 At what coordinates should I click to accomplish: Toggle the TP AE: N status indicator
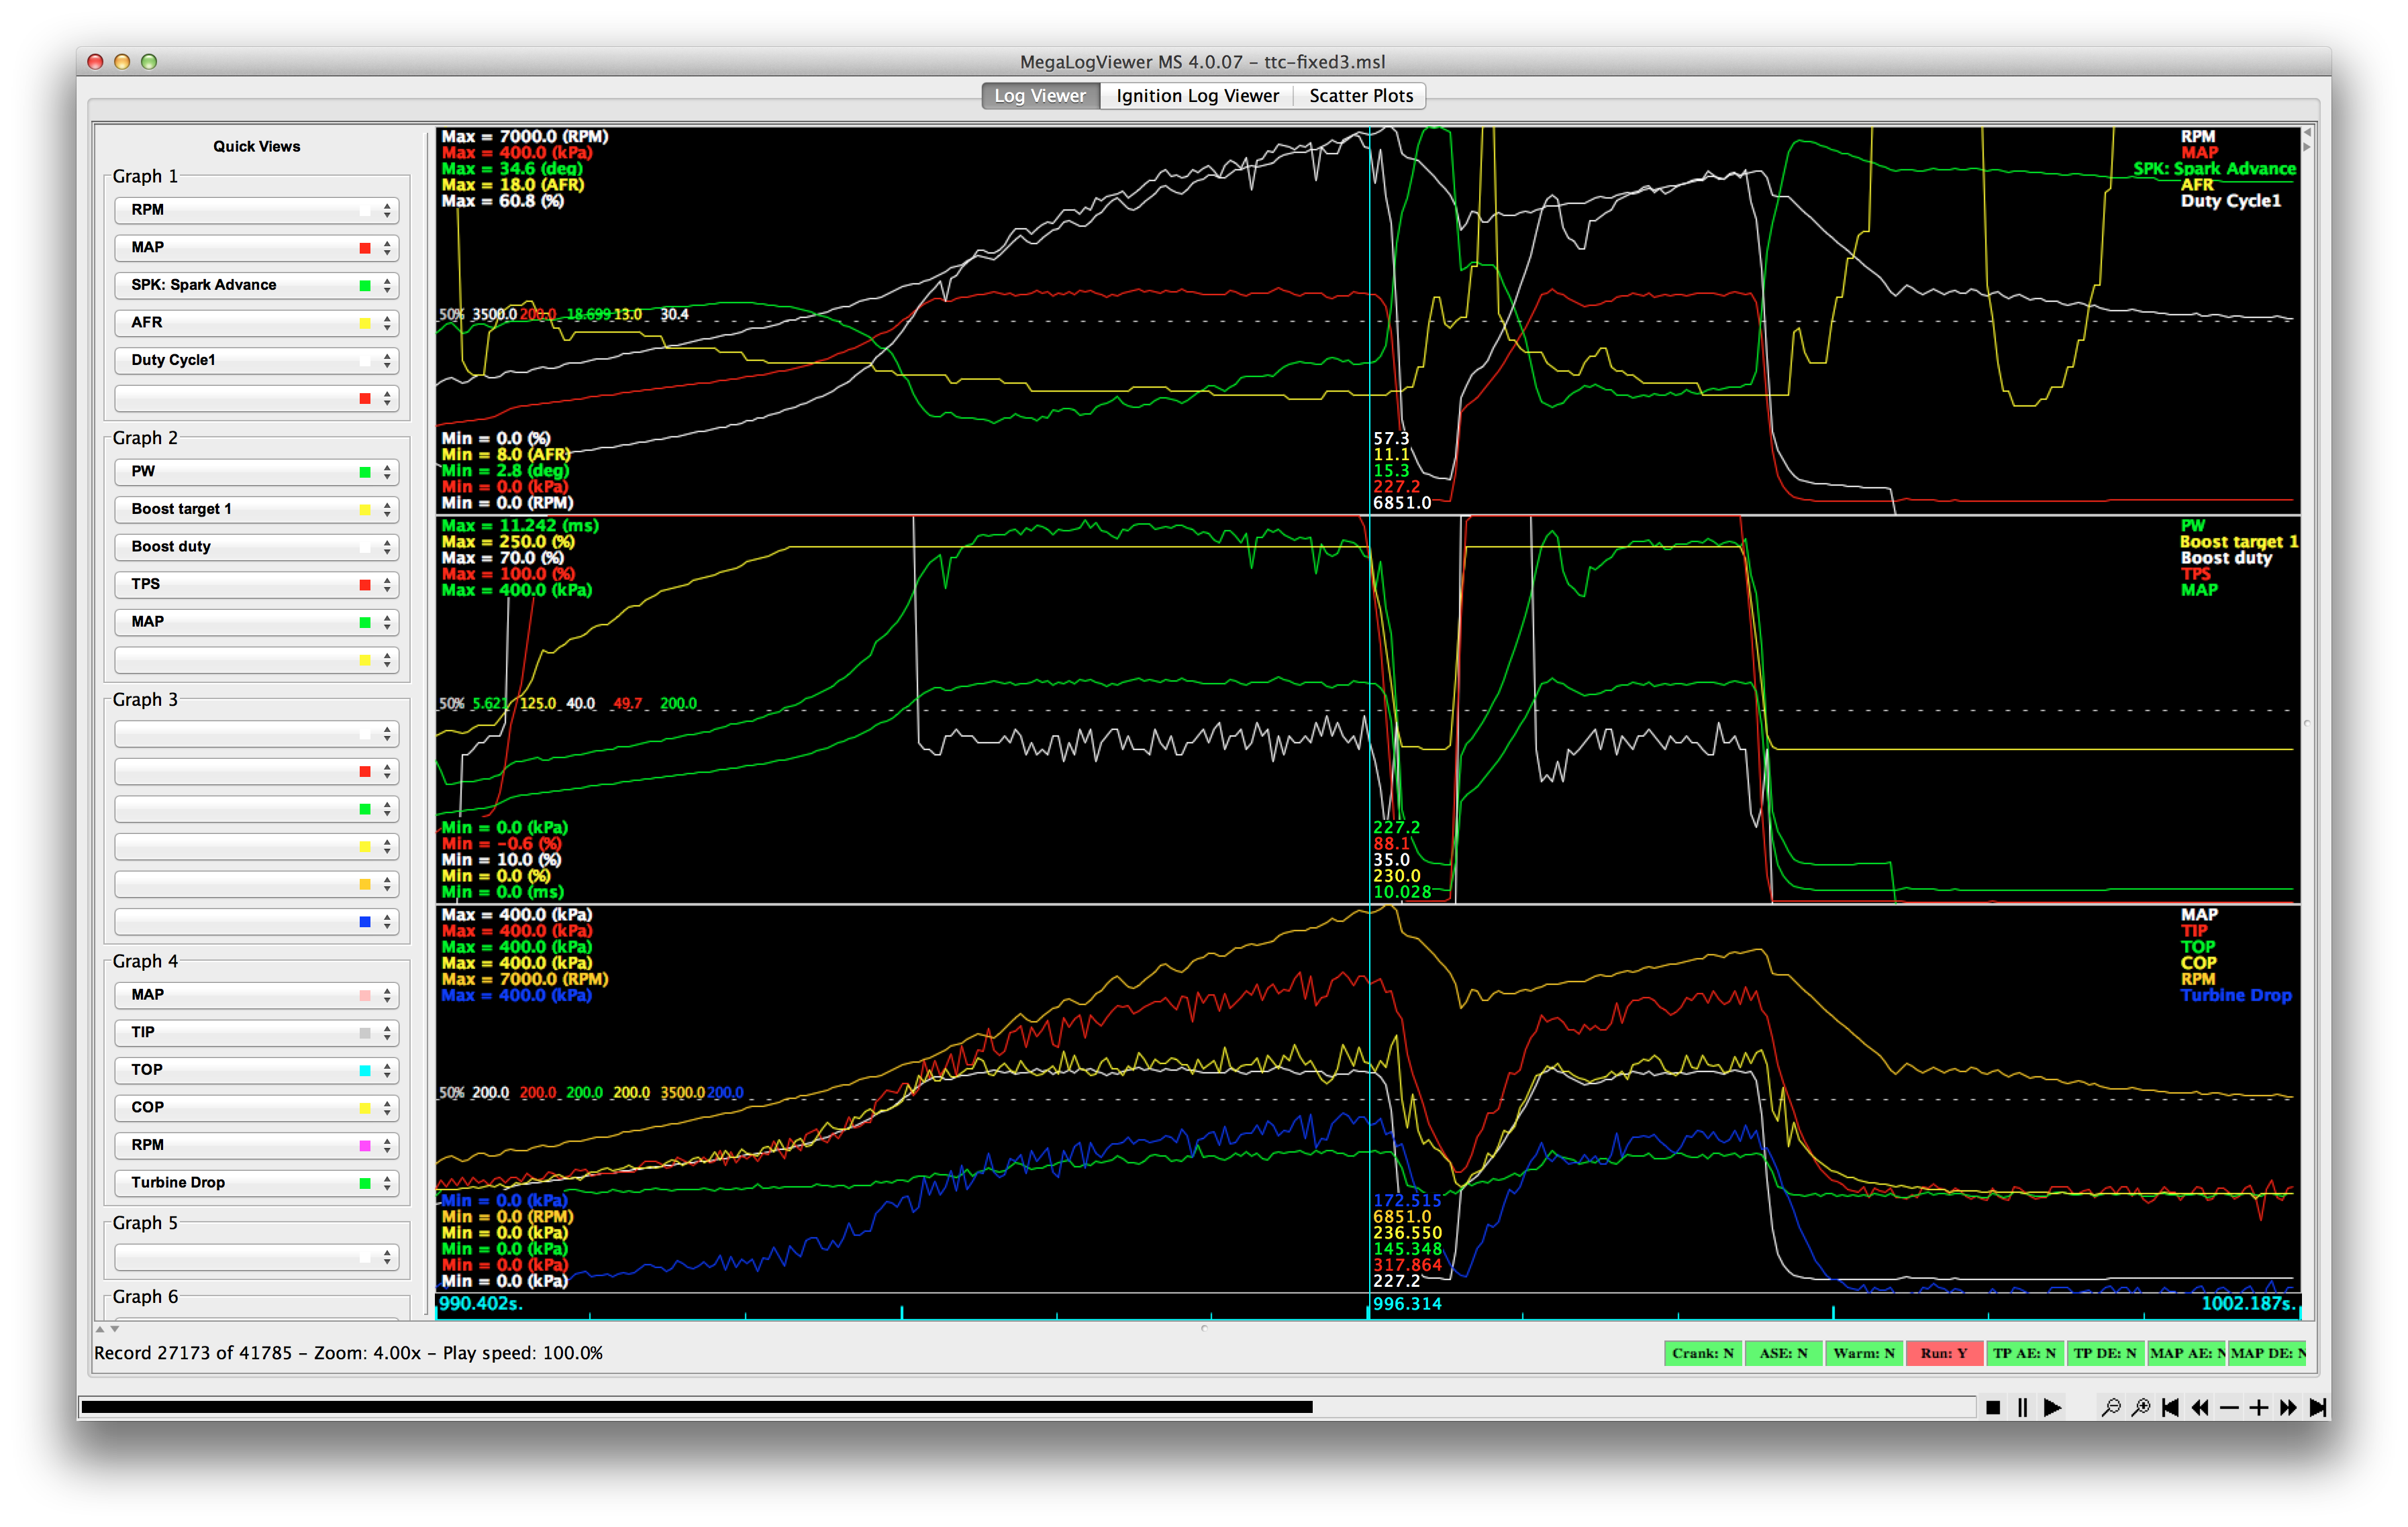(2024, 1353)
